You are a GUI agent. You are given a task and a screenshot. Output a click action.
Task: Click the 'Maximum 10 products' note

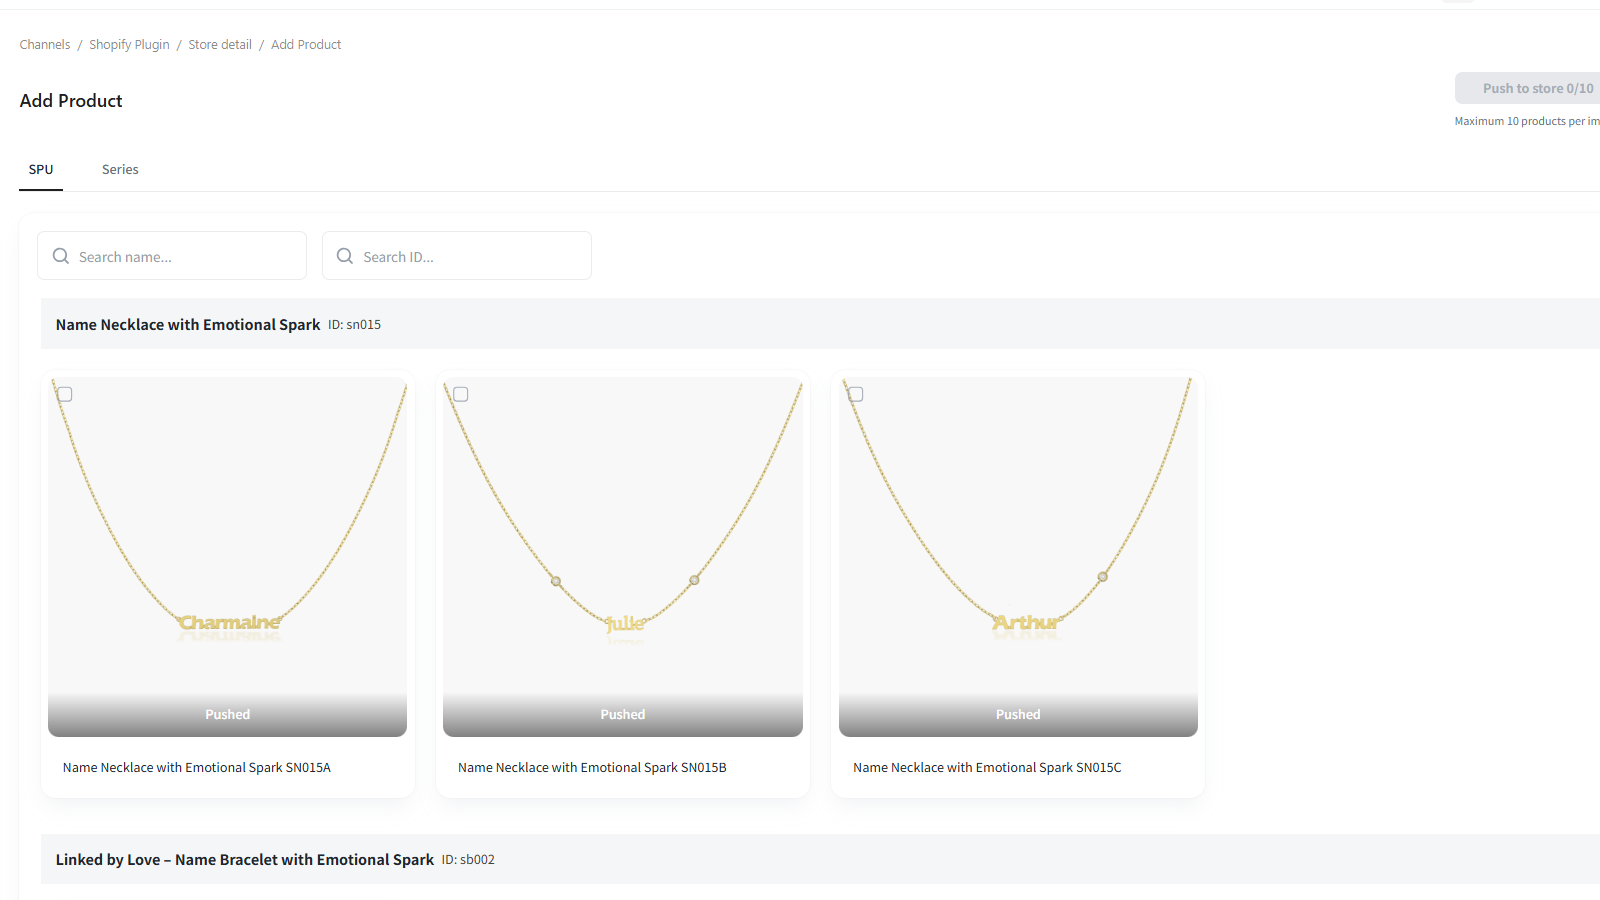[x=1527, y=121]
